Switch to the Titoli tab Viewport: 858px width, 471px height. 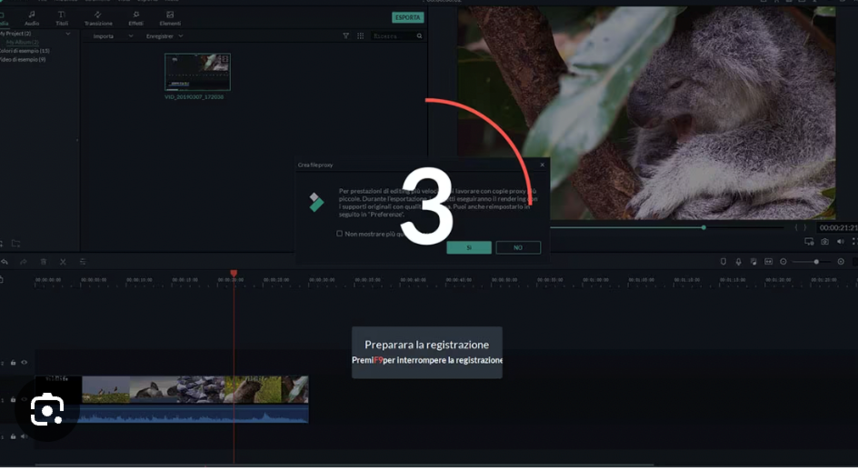click(x=62, y=18)
